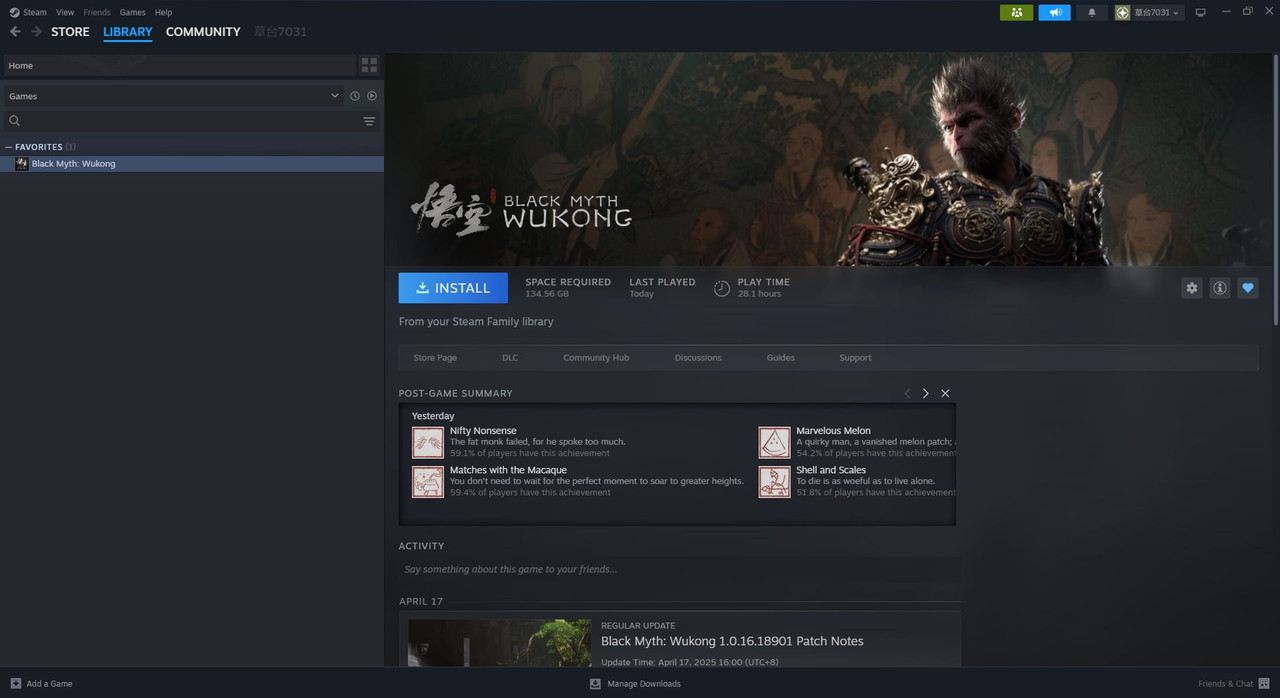Close the post-game summary panel
The height and width of the screenshot is (698, 1280).
coord(945,393)
